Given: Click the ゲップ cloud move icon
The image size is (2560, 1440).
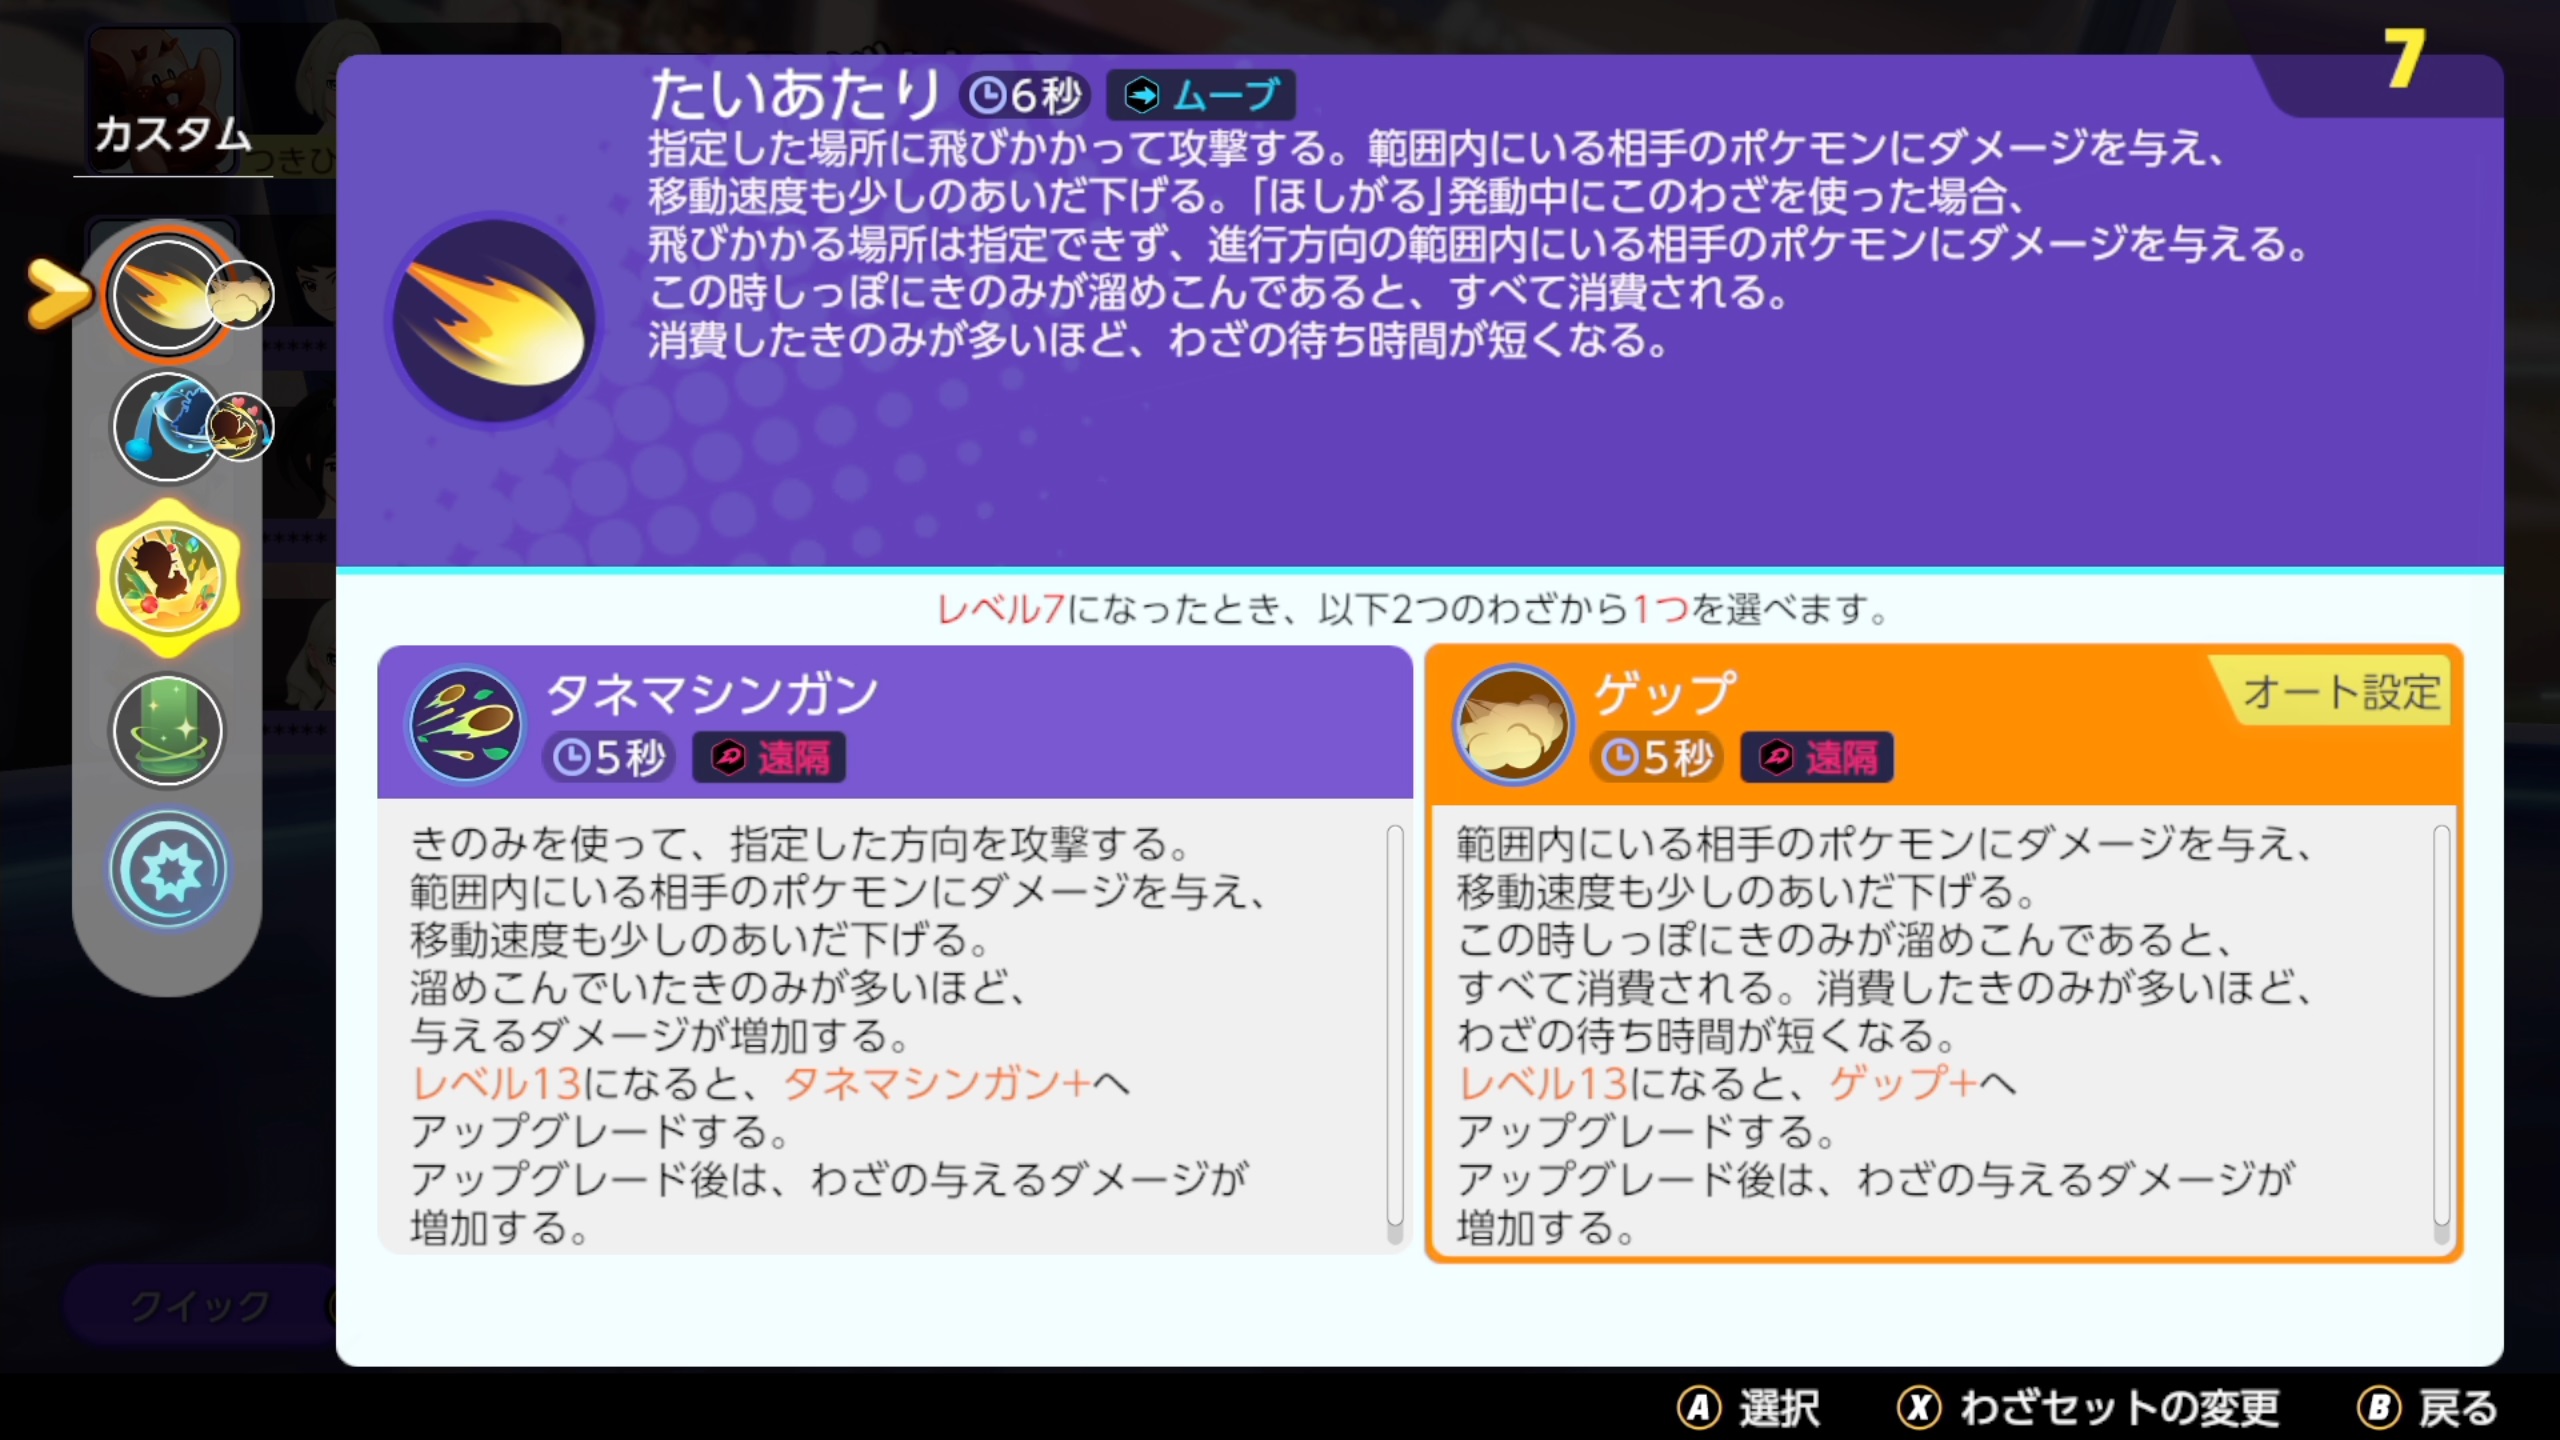Looking at the screenshot, I should (1512, 724).
